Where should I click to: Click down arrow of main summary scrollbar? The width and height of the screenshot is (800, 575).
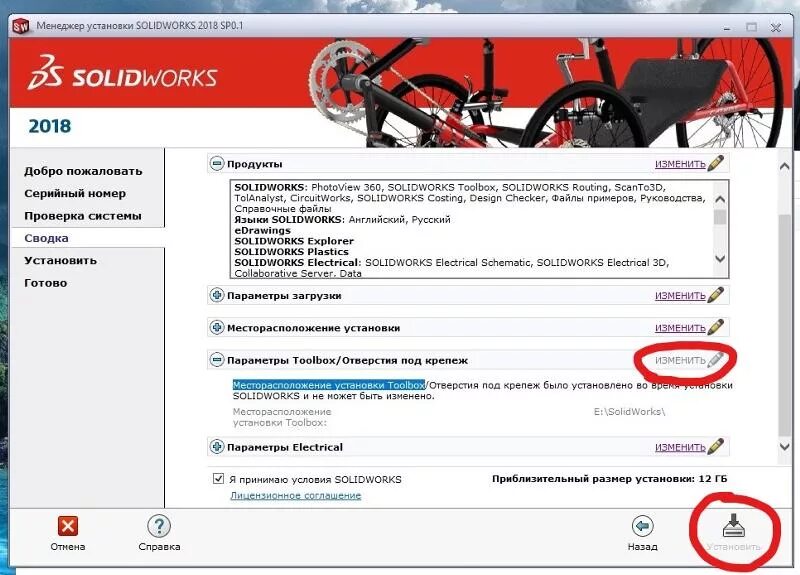(x=784, y=446)
